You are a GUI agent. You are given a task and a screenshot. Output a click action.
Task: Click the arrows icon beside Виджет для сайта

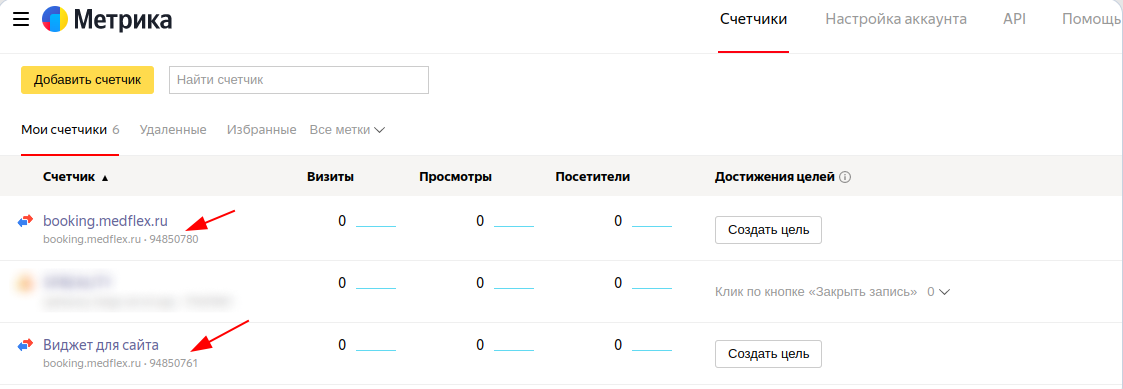coord(26,345)
